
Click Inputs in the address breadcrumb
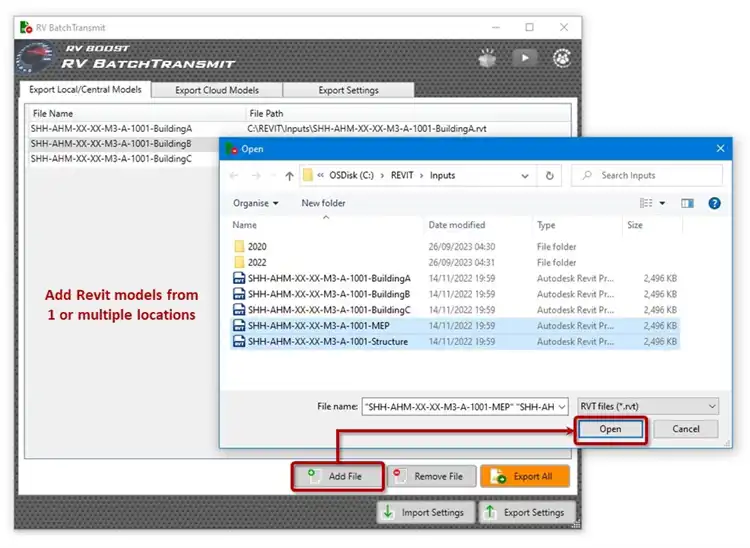coord(442,175)
